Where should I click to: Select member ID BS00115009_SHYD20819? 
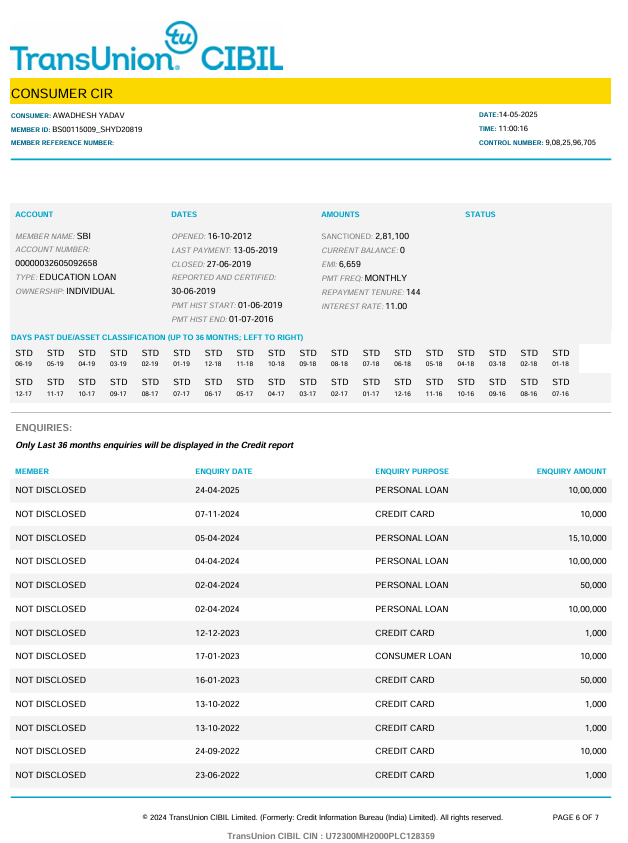(x=97, y=130)
